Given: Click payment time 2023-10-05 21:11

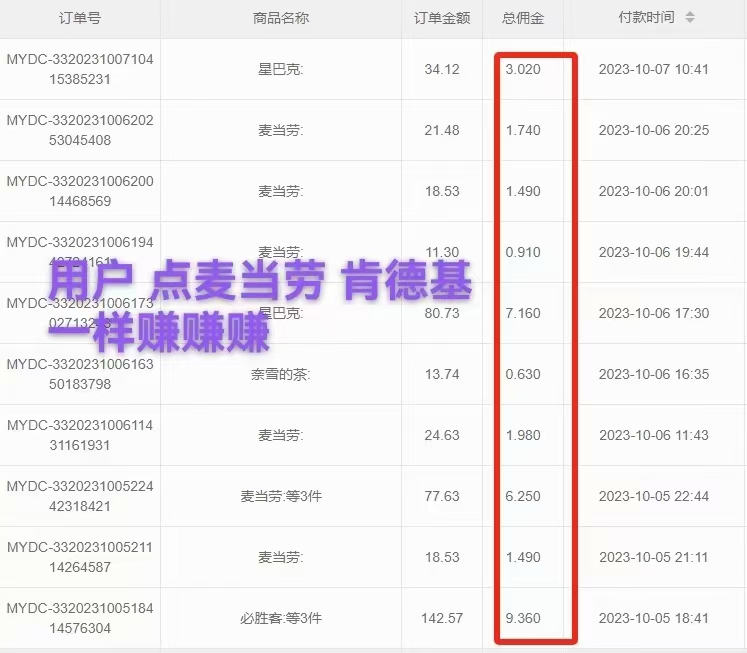Looking at the screenshot, I should coord(654,557).
